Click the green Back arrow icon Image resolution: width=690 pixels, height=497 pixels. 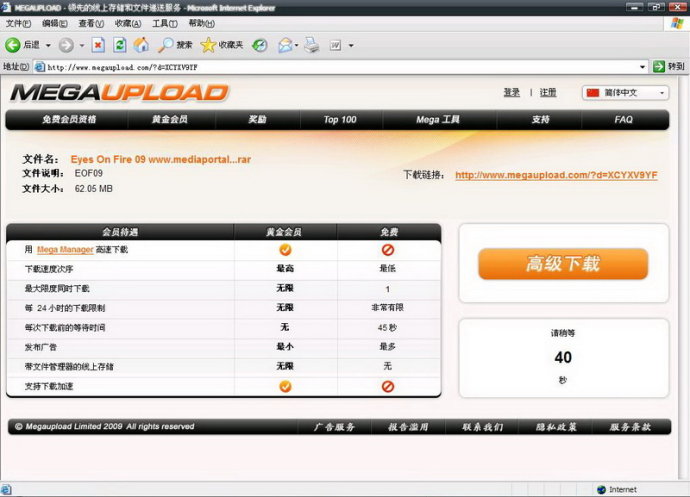[13, 45]
